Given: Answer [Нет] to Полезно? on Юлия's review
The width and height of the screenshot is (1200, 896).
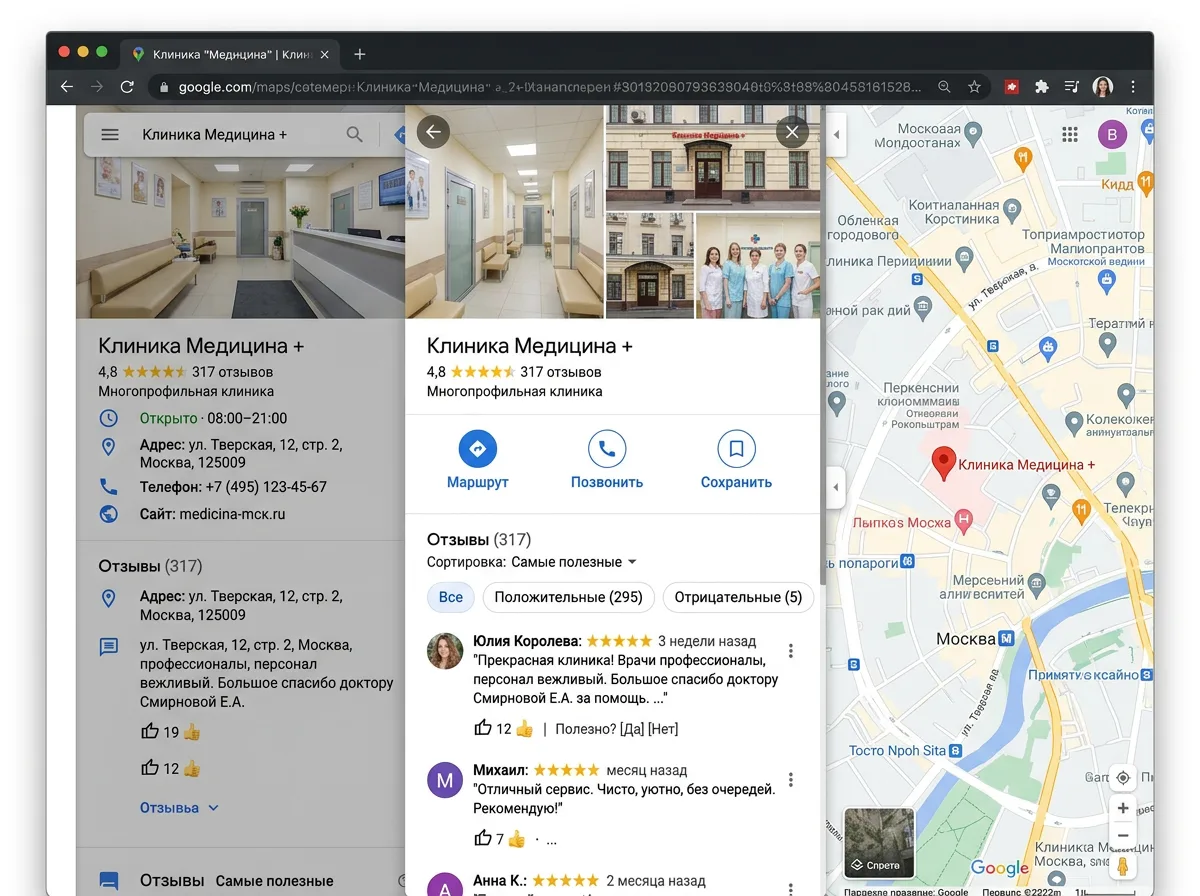Looking at the screenshot, I should 663,729.
